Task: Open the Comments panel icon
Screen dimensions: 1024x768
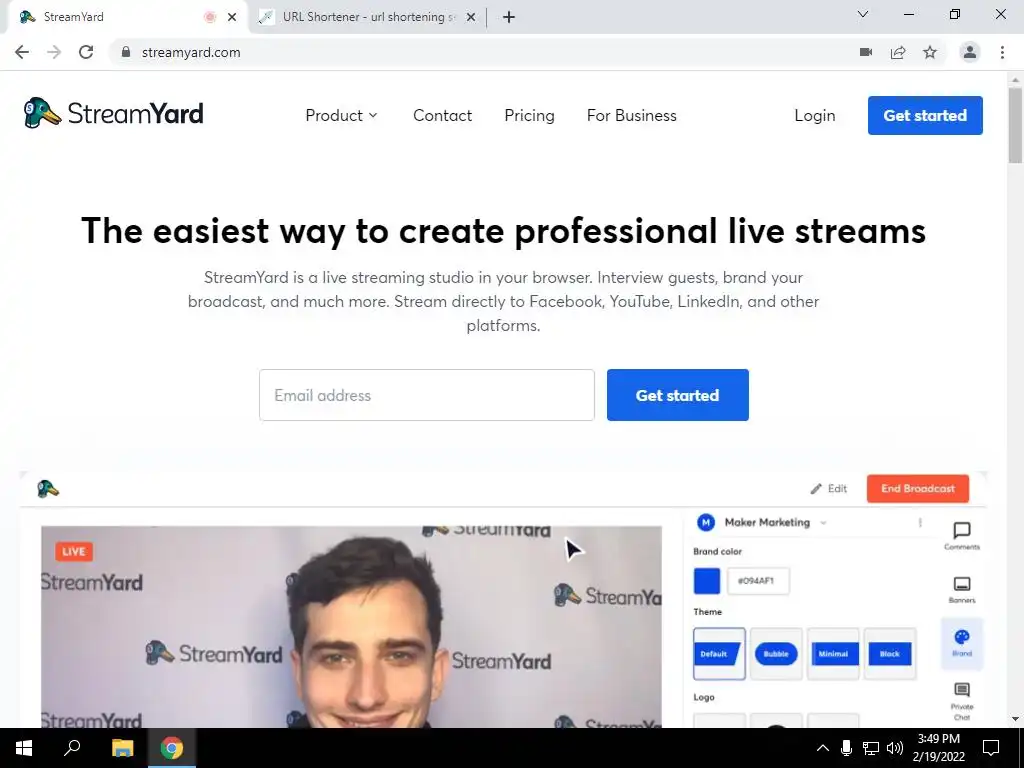Action: coord(962,536)
